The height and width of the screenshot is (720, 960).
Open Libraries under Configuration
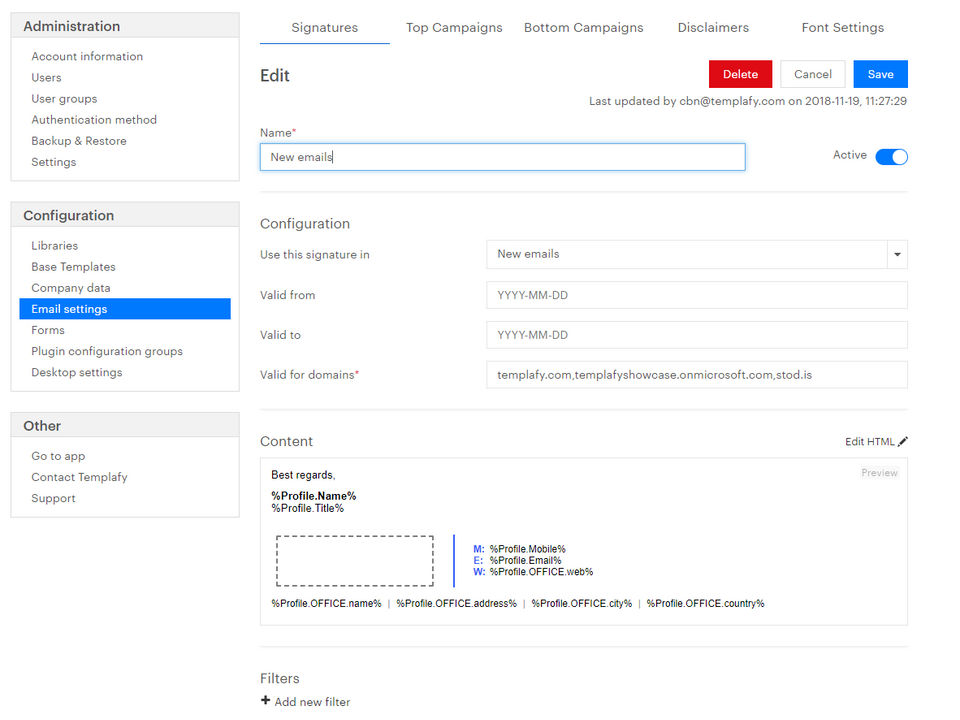click(54, 246)
